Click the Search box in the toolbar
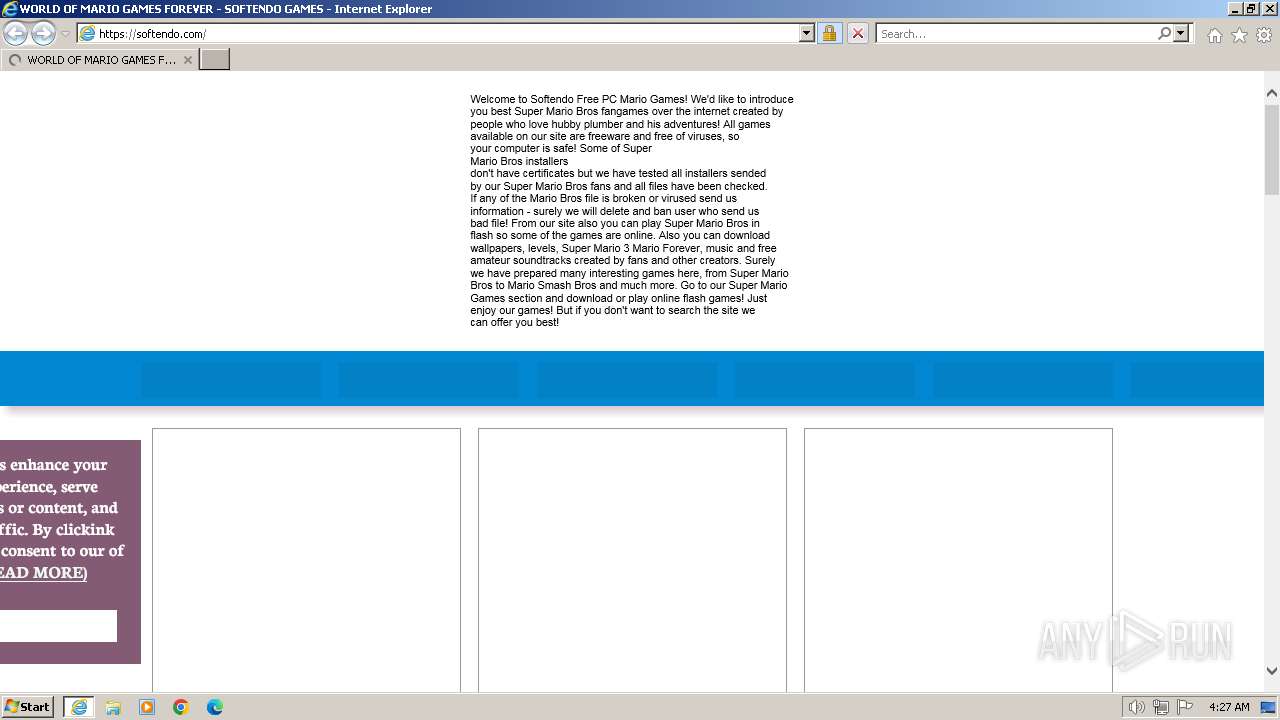Image resolution: width=1280 pixels, height=720 pixels. coord(1015,33)
